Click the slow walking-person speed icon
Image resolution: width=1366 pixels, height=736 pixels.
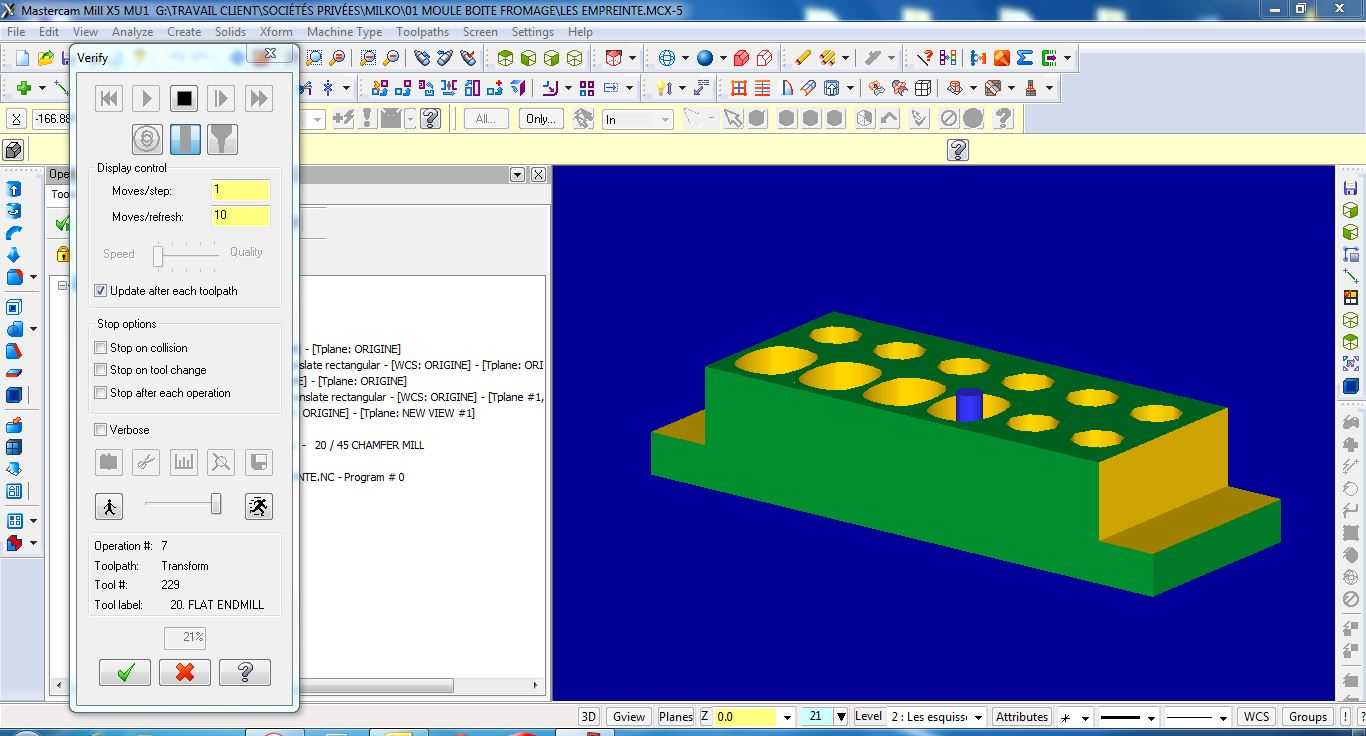point(109,506)
